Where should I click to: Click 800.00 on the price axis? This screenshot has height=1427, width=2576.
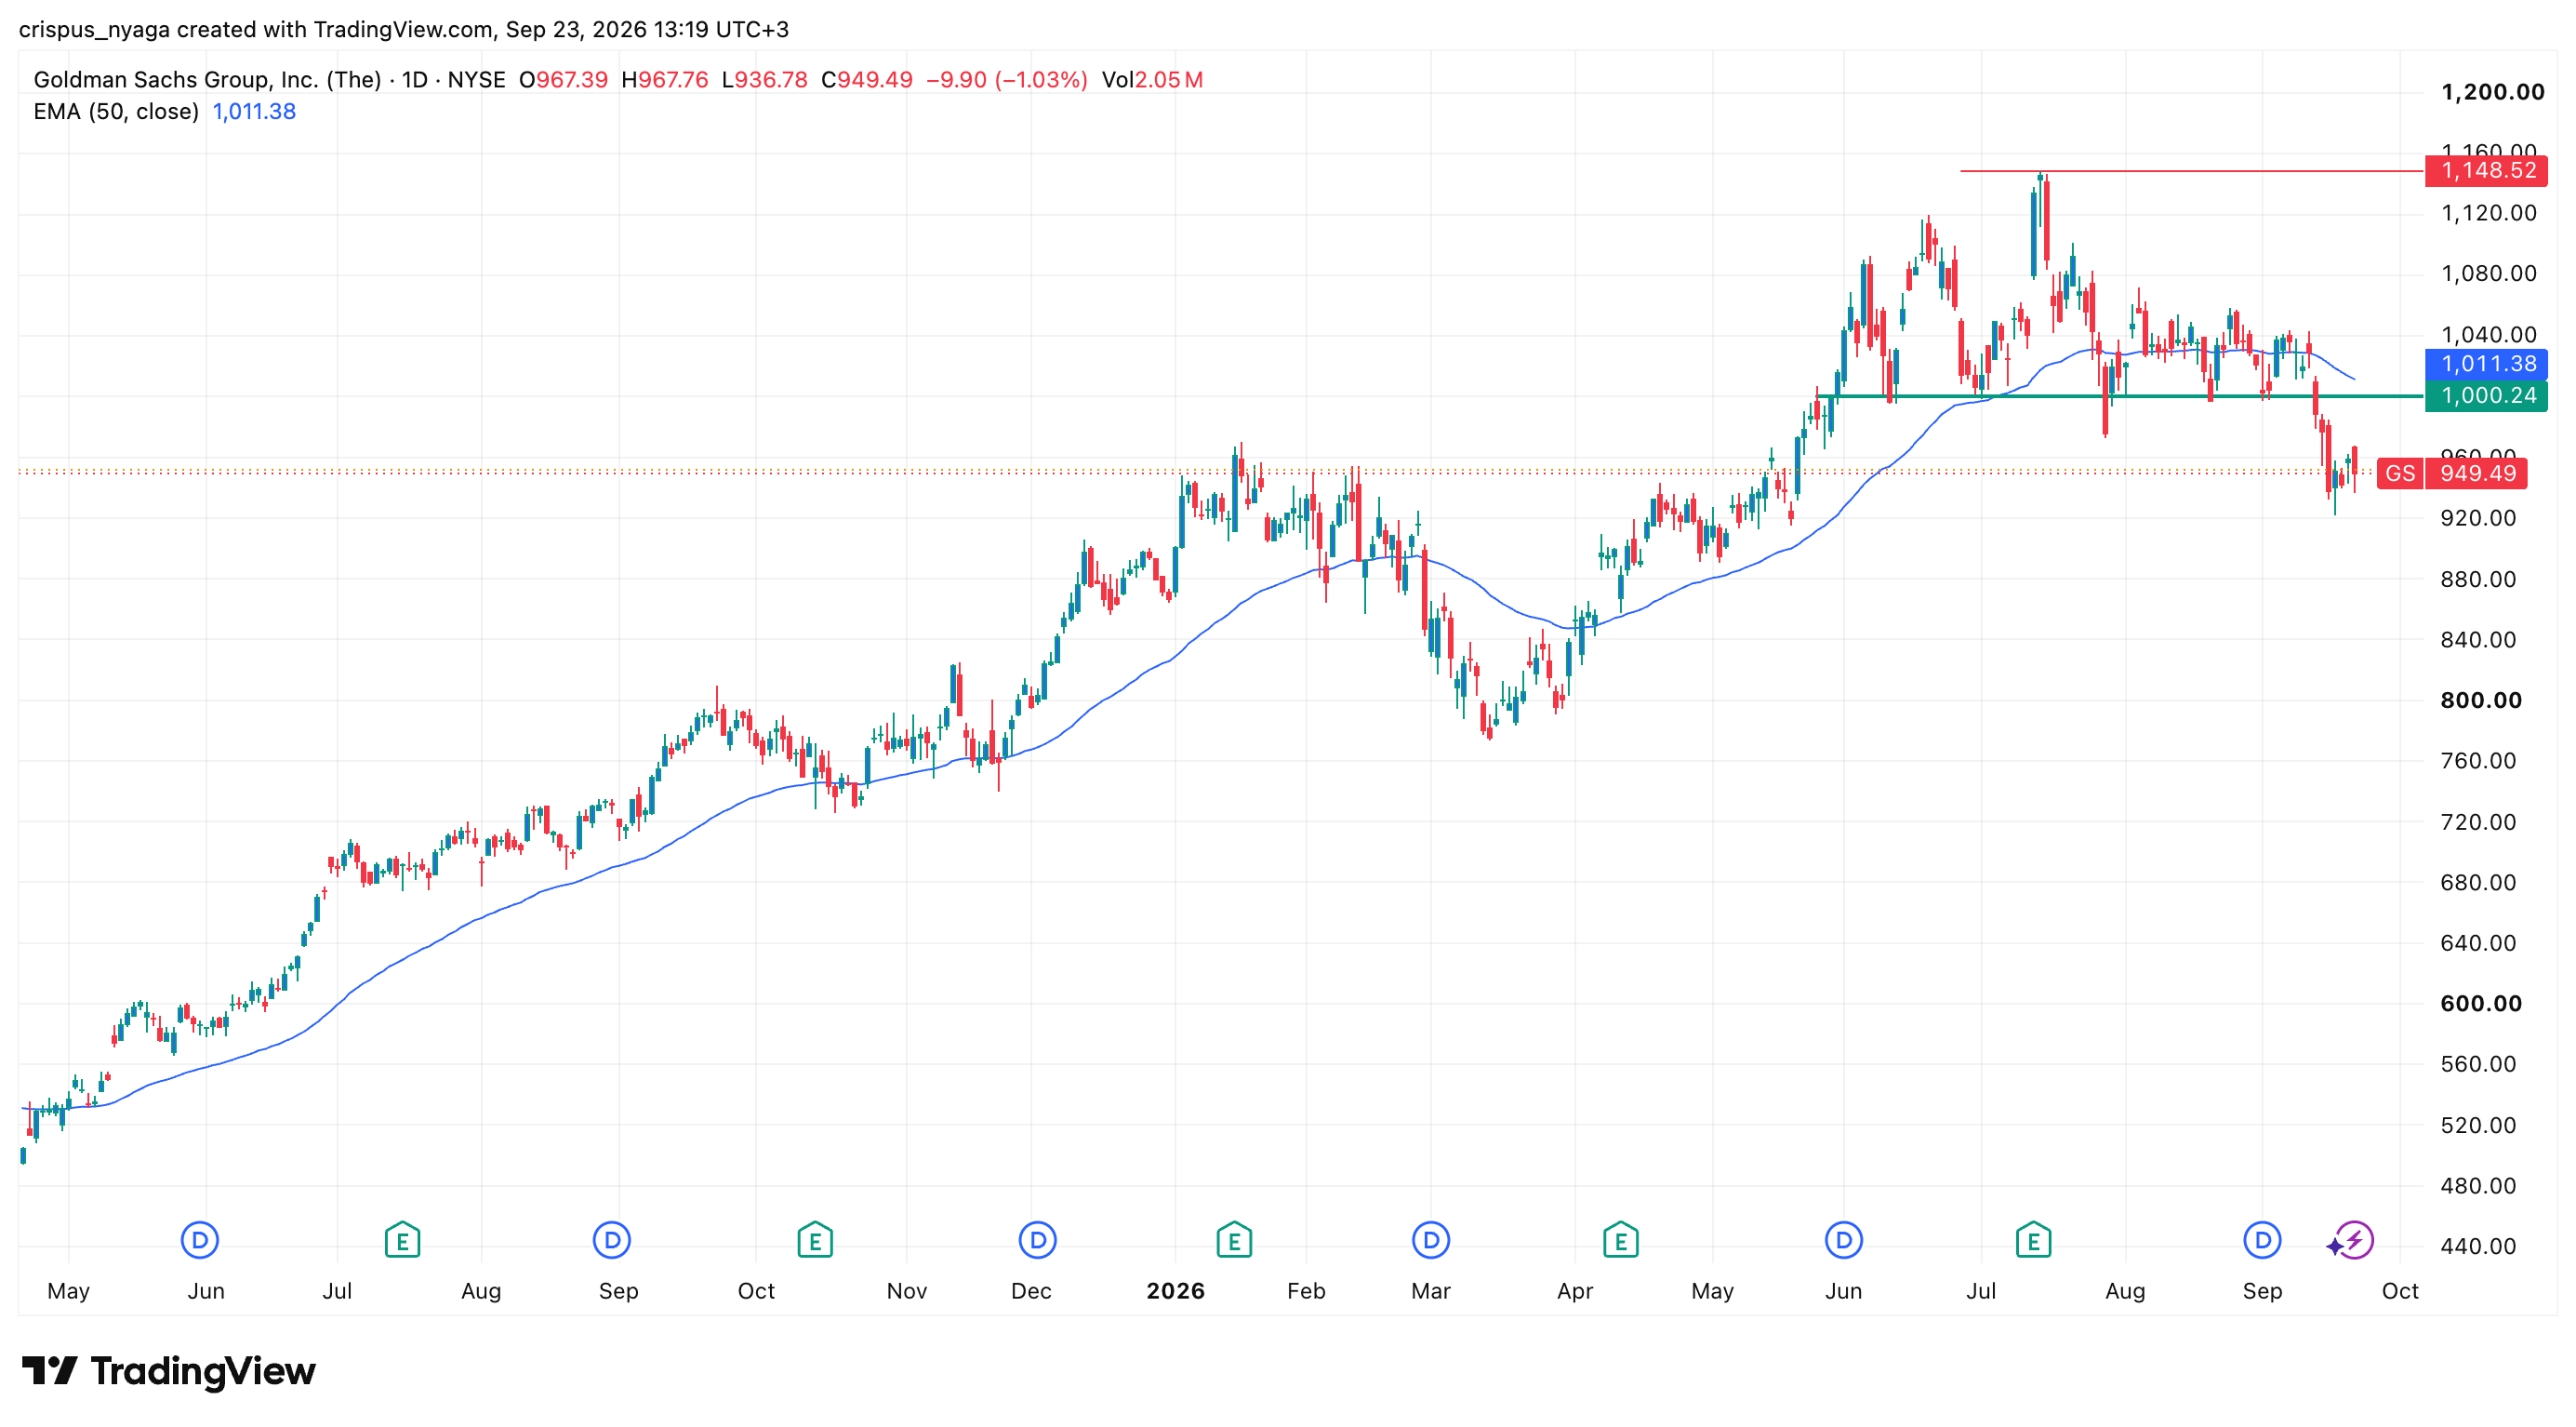click(2480, 700)
